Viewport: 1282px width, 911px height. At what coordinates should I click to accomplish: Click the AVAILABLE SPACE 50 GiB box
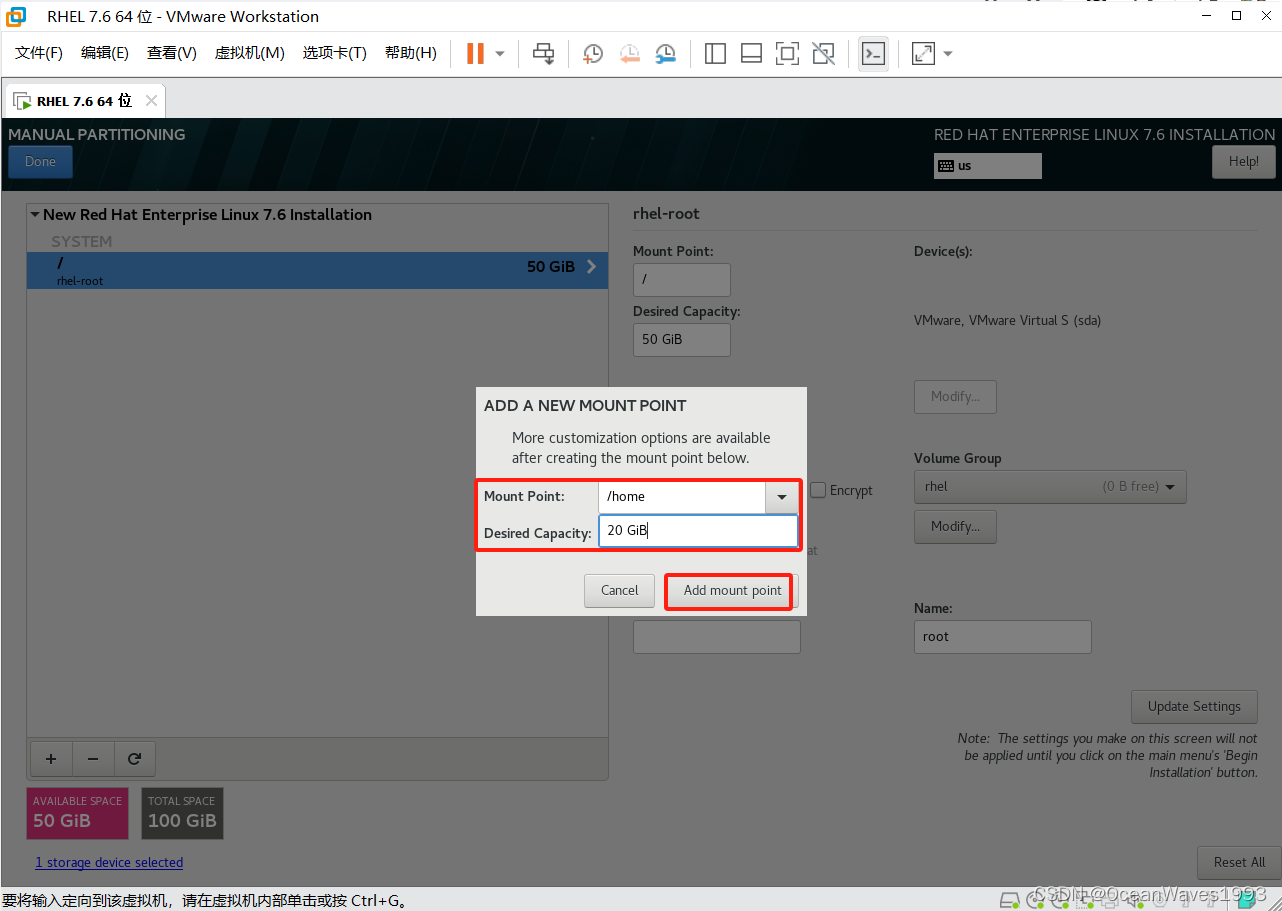[78, 813]
